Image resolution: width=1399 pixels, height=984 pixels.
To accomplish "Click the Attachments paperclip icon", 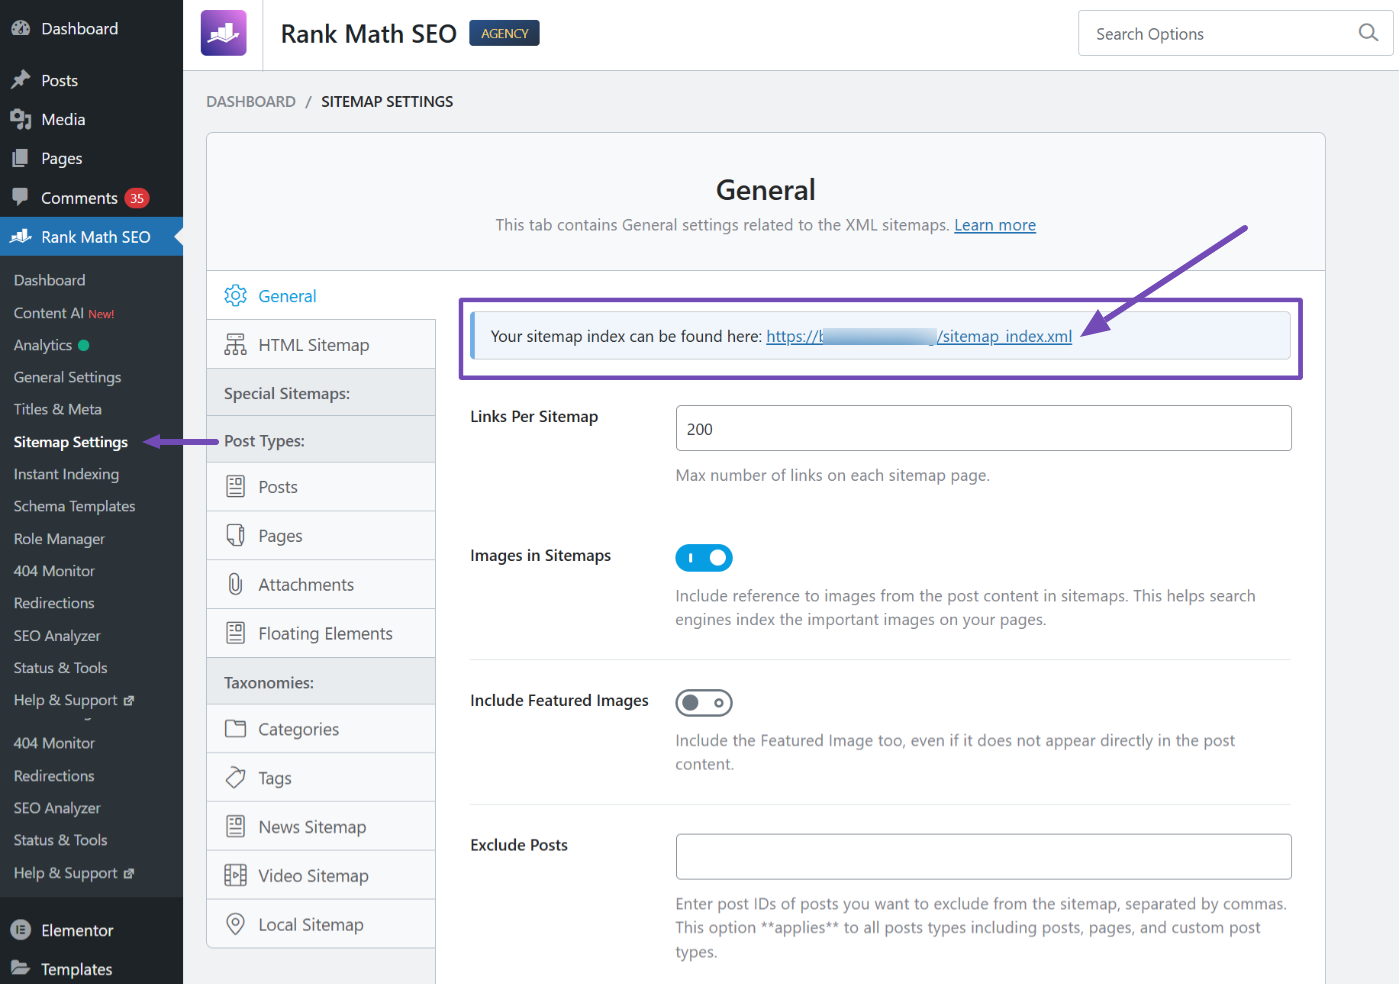I will (x=235, y=584).
